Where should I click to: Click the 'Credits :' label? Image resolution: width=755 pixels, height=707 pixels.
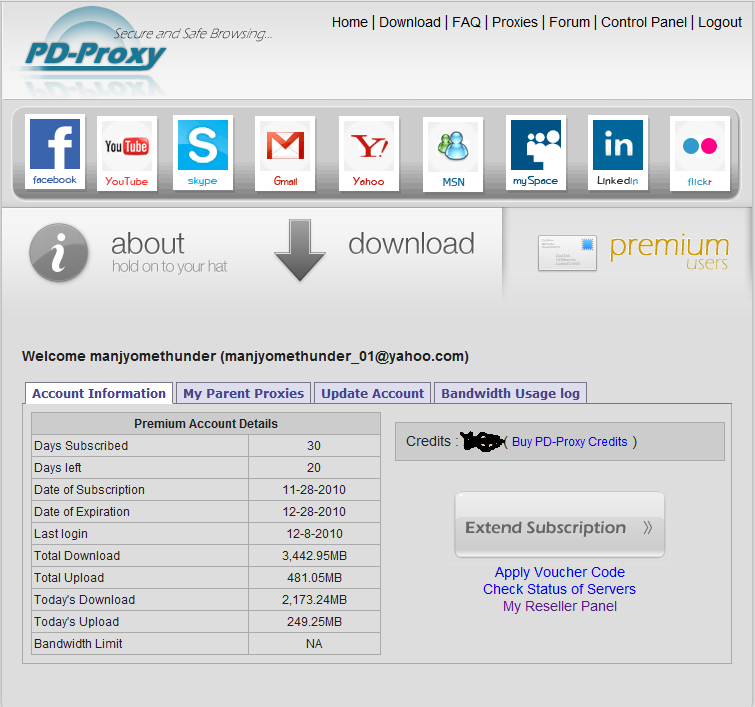pos(432,441)
